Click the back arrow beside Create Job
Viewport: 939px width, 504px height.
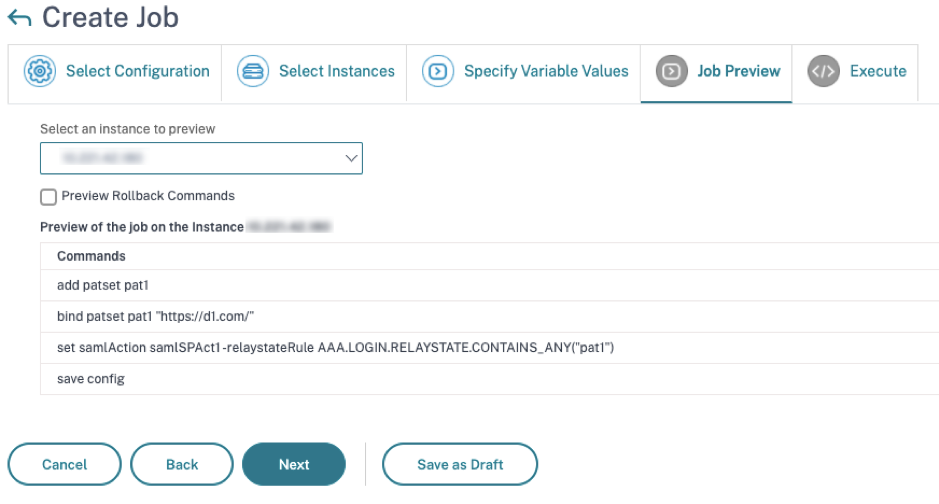19,18
